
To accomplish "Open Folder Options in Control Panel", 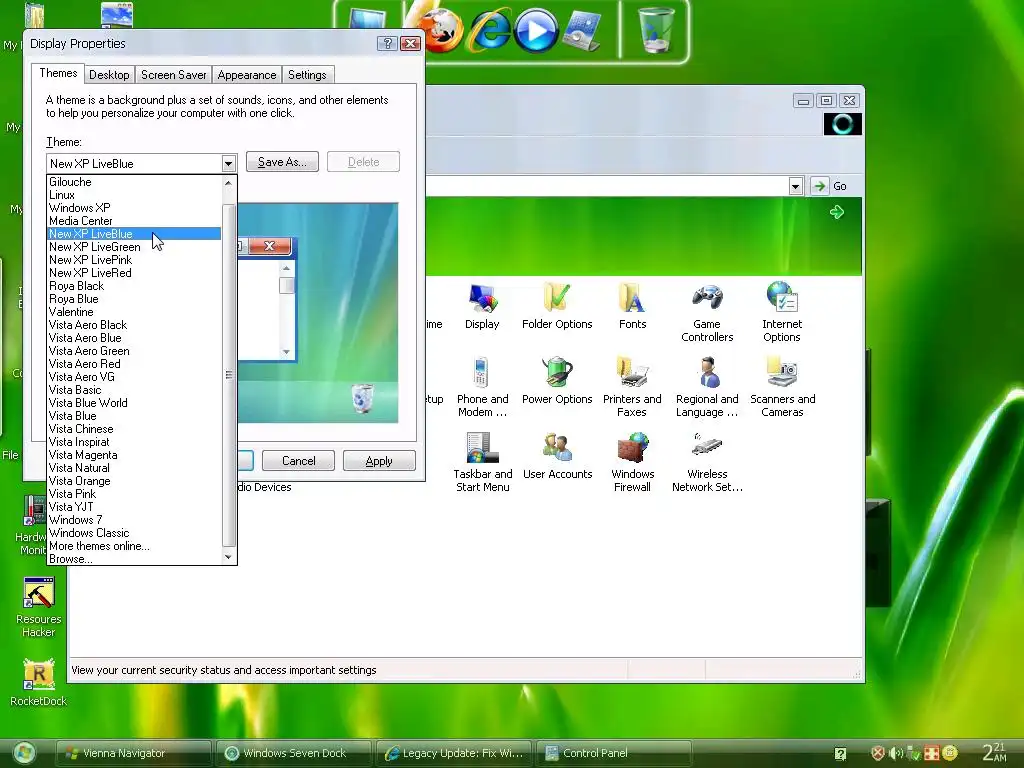I will [x=557, y=307].
